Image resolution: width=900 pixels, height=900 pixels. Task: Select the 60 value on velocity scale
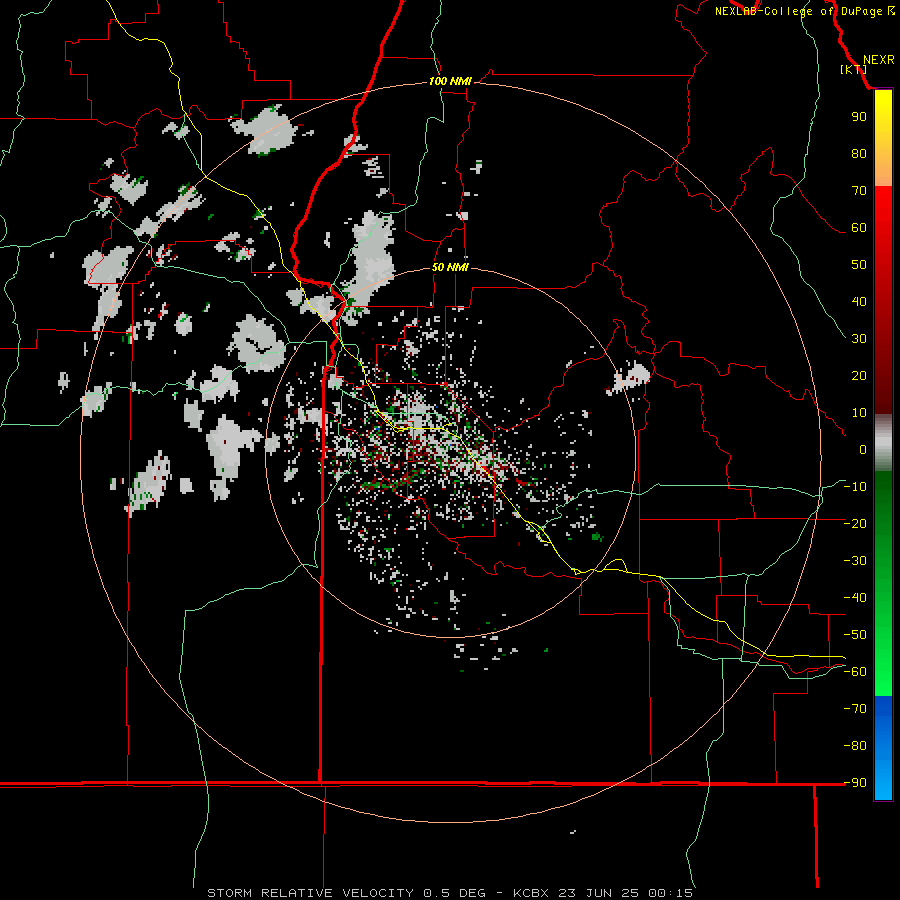click(859, 228)
